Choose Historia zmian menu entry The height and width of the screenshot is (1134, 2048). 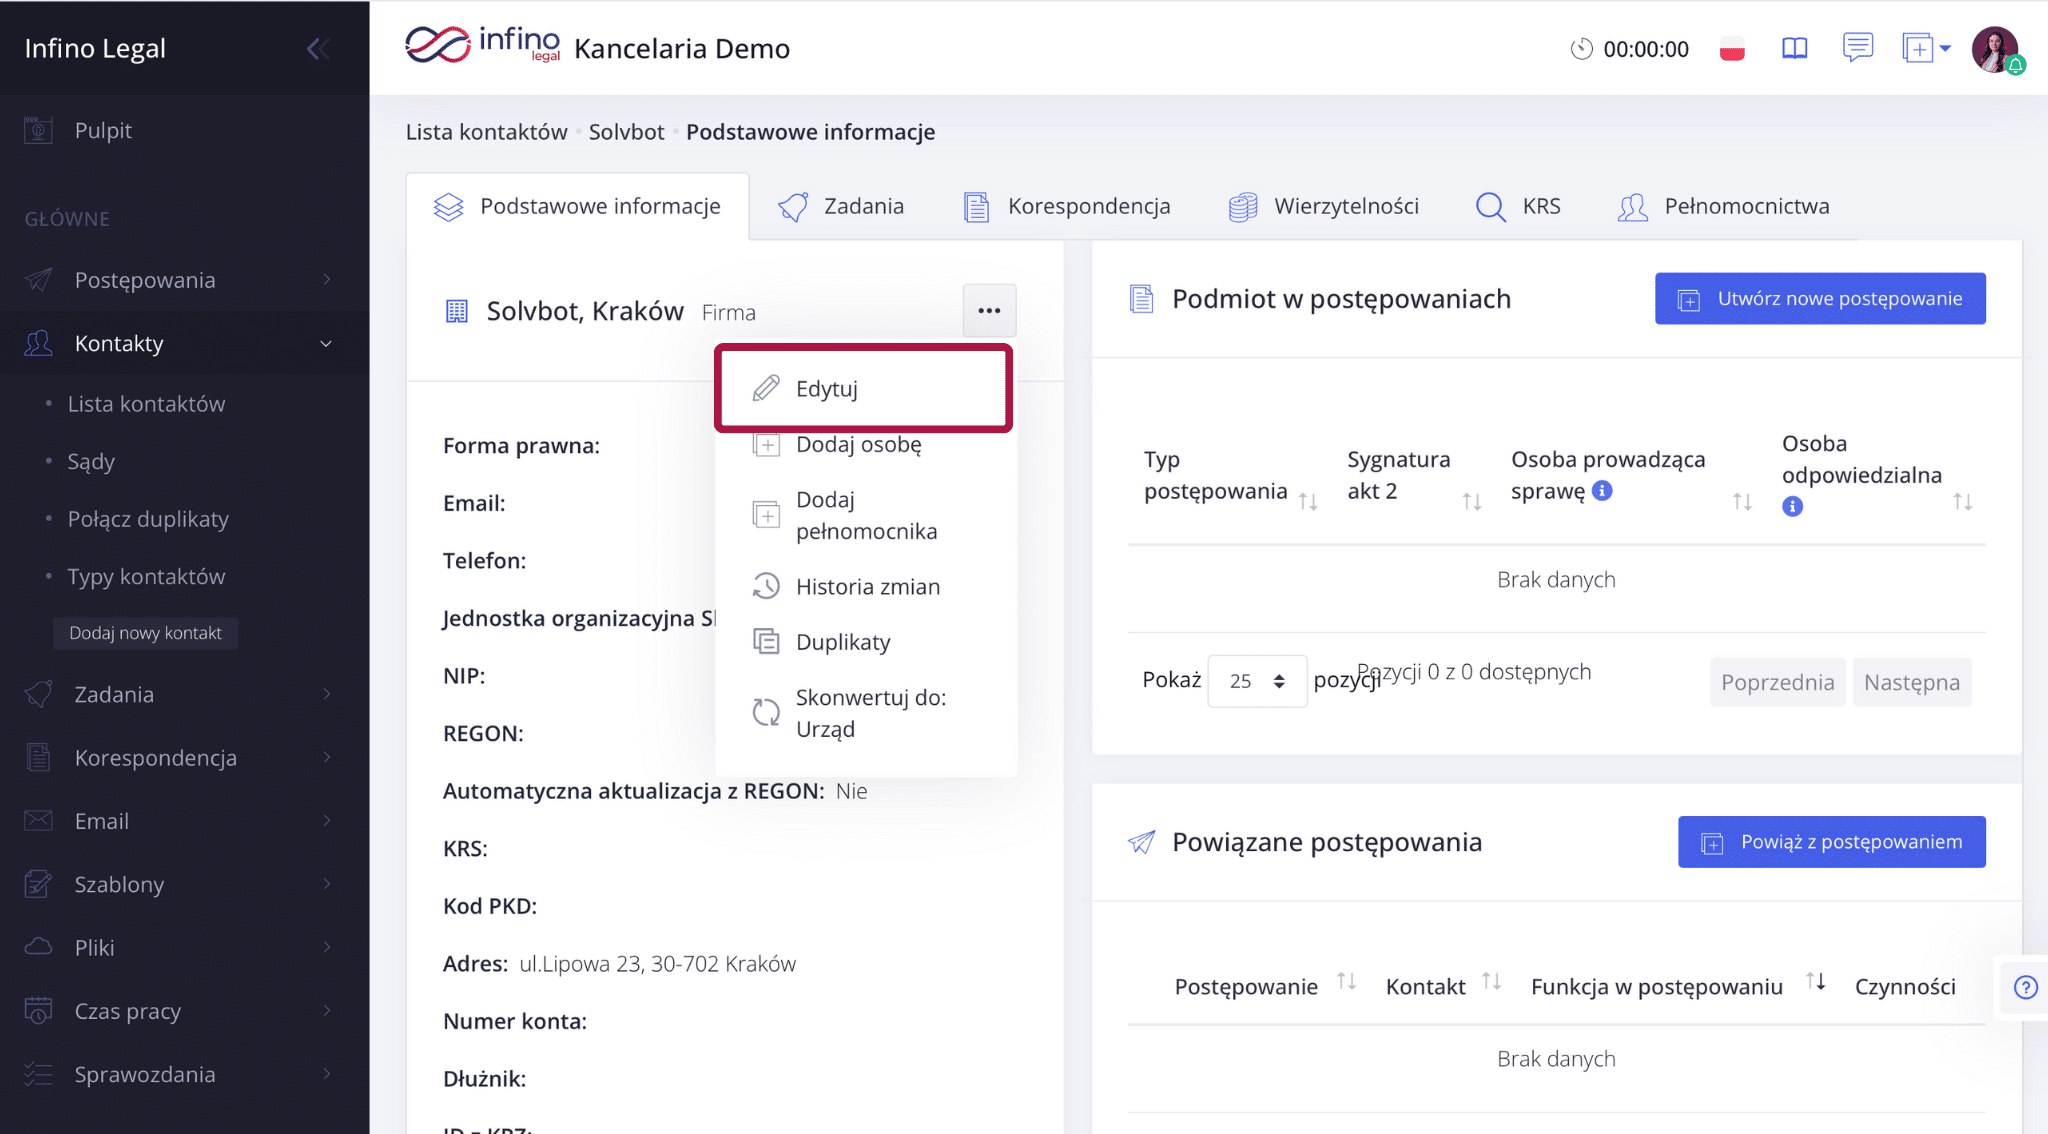(x=866, y=587)
